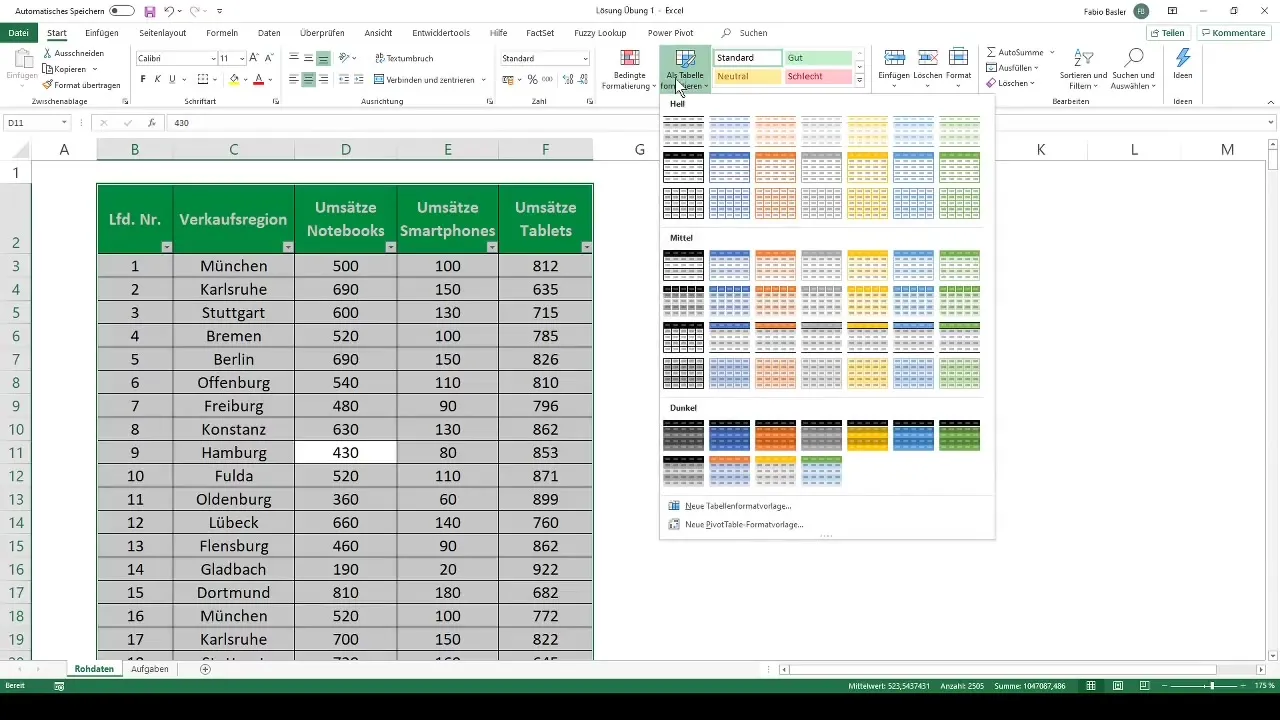Align text right in the ribbon

(324, 79)
